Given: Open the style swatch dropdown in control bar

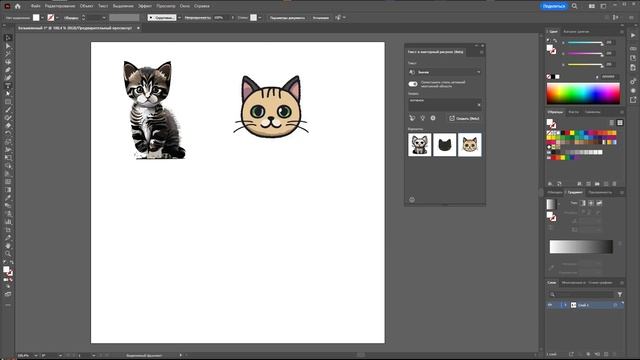Looking at the screenshot, I should point(260,18).
